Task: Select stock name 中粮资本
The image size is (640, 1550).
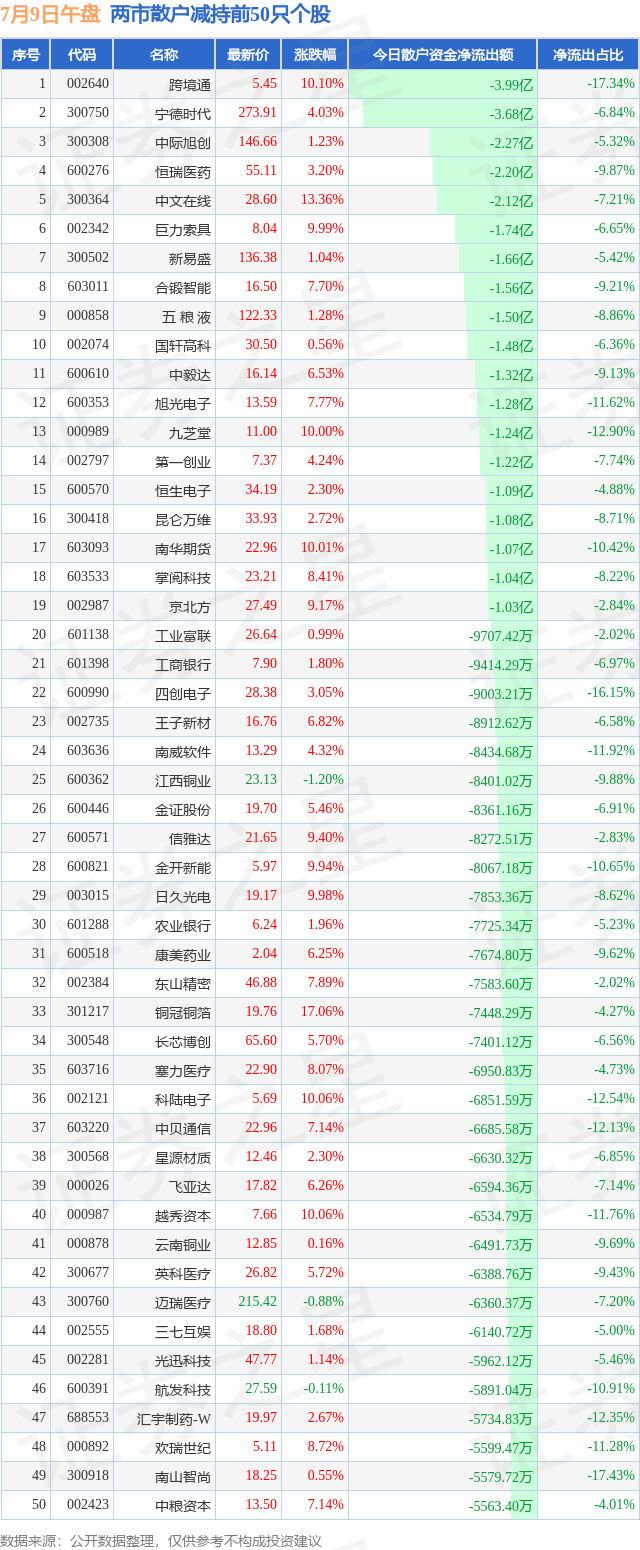Action: pos(183,1506)
